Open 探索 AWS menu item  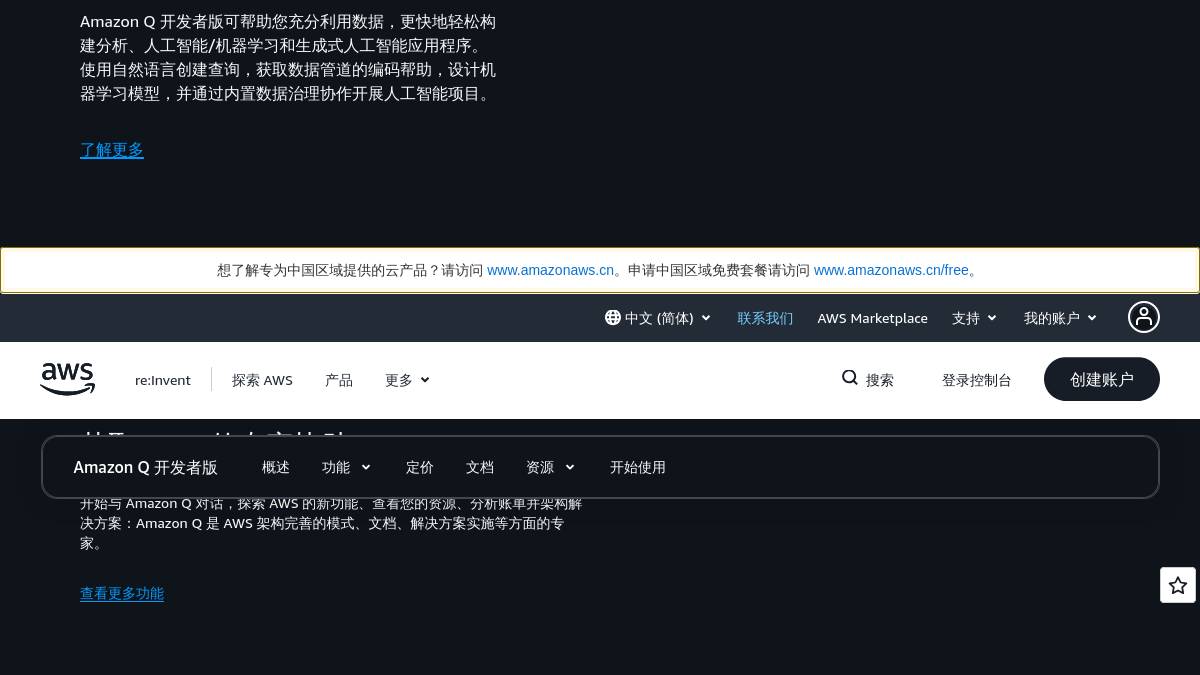click(262, 380)
